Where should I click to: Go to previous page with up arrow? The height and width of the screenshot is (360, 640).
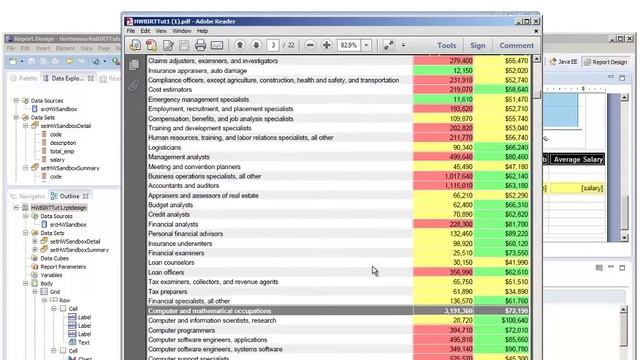(240, 45)
